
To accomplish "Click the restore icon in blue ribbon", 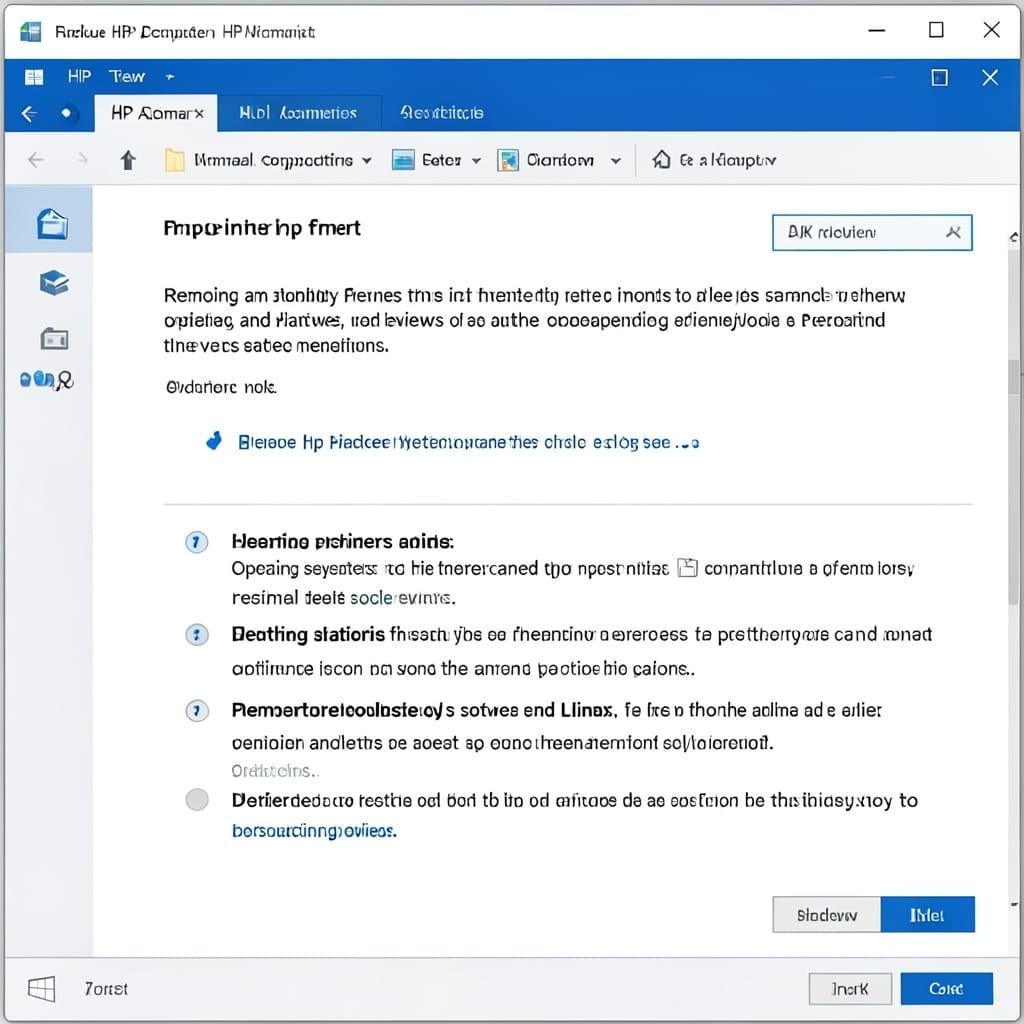I will (940, 78).
